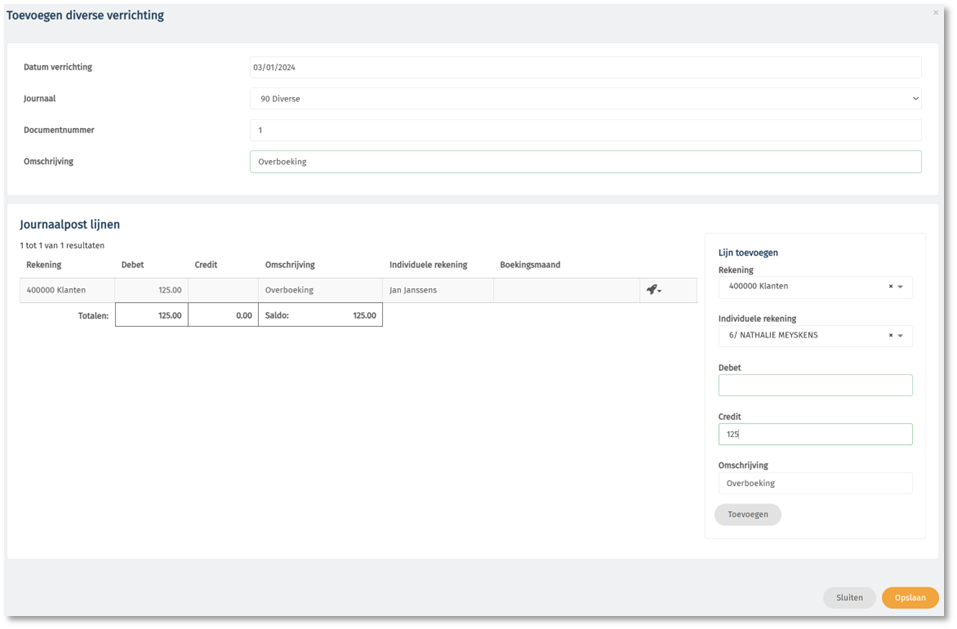Click the Jan Janssens cell
Screen dimensions: 957x629
[x=438, y=290]
